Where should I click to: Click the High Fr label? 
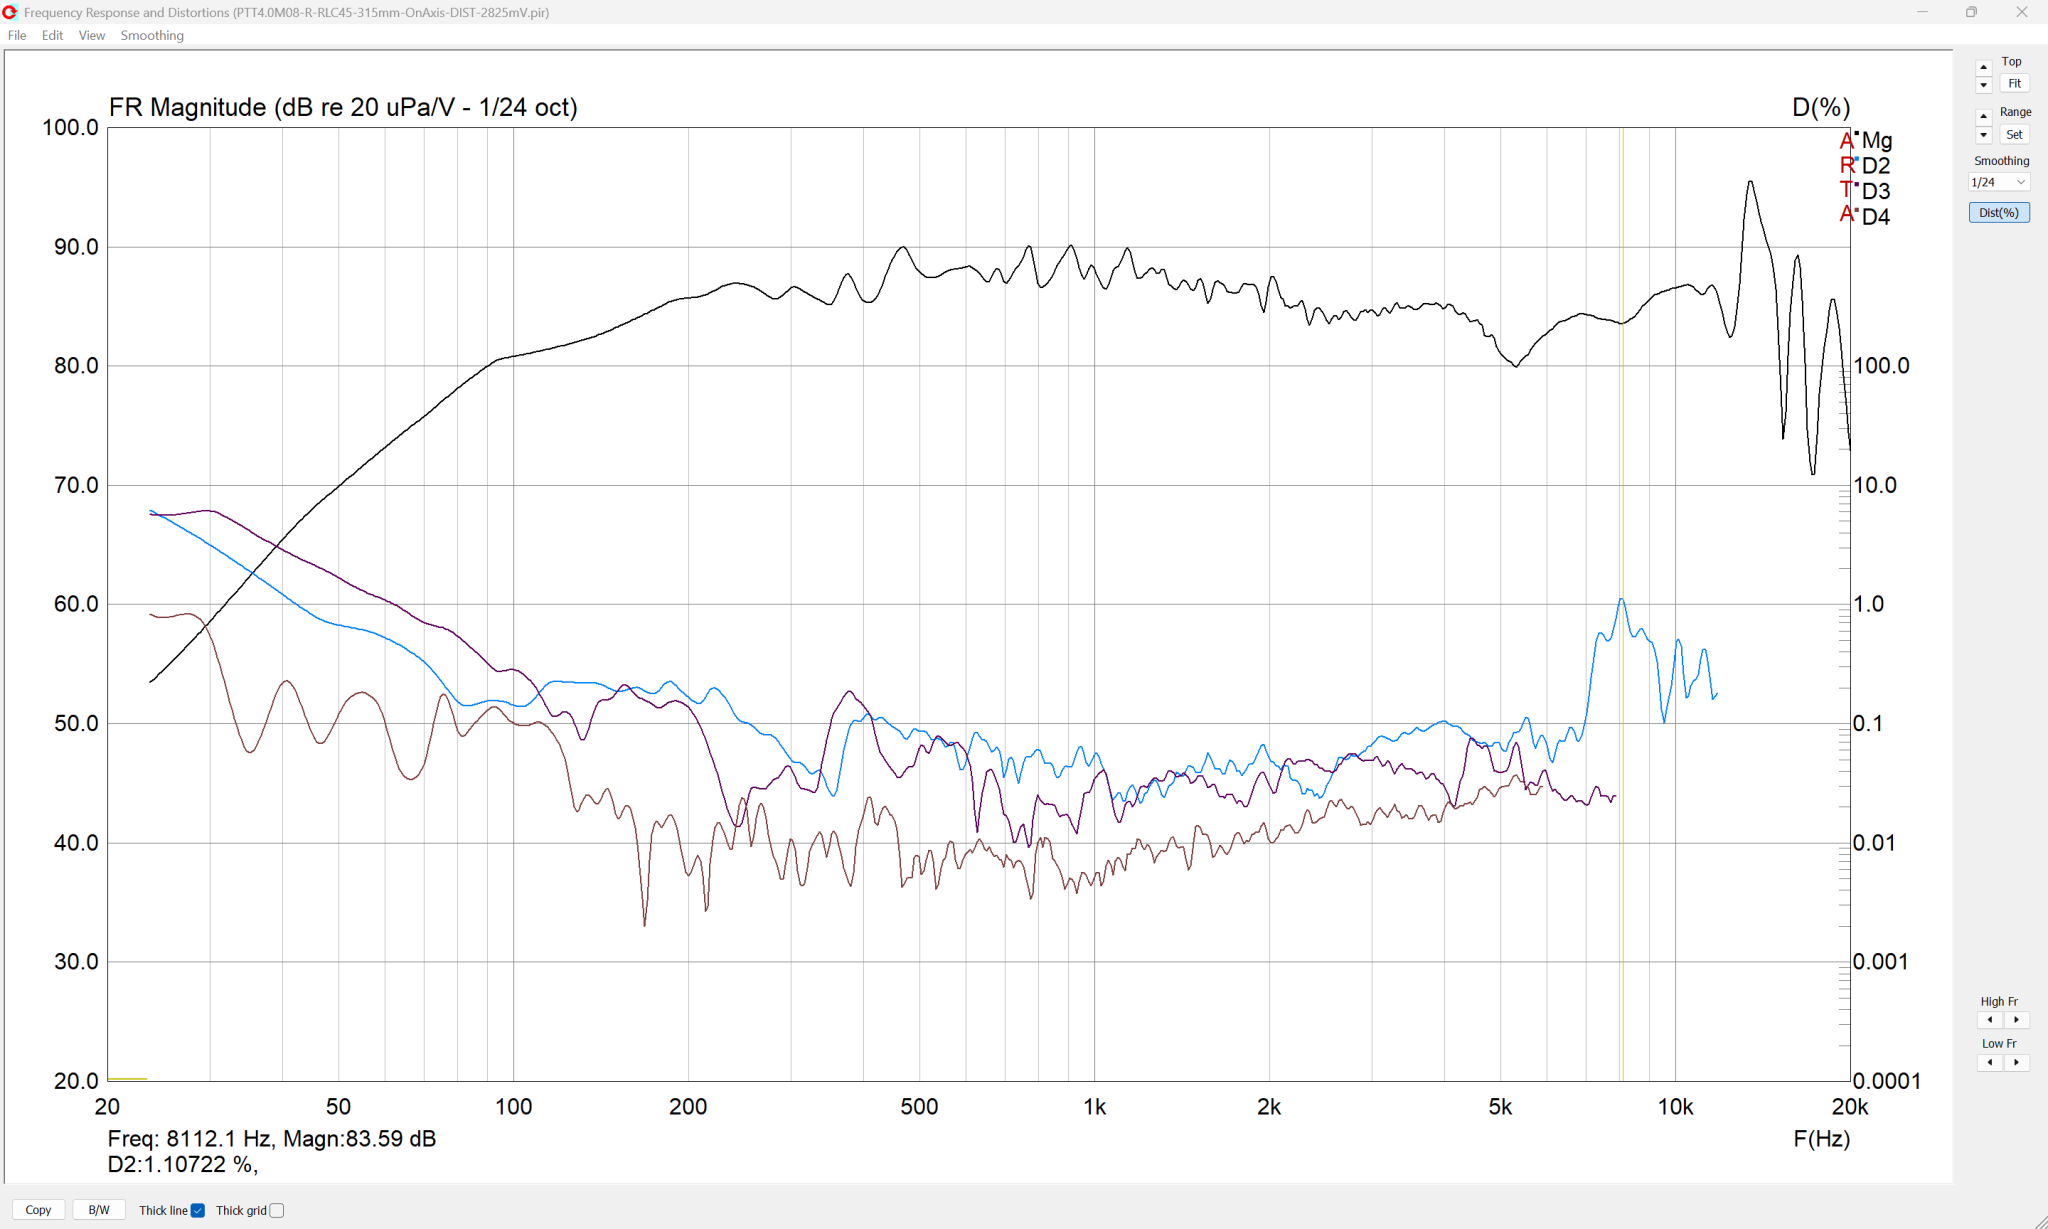pyautogui.click(x=1999, y=1001)
